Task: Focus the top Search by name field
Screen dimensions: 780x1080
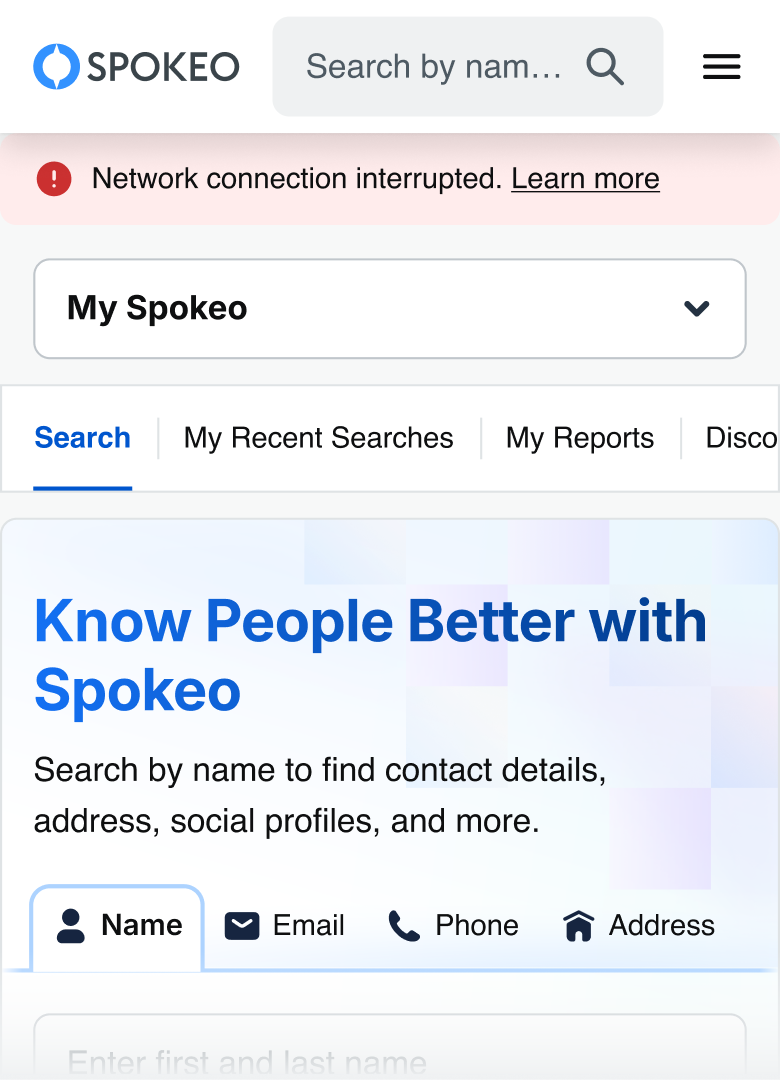Action: [x=433, y=67]
